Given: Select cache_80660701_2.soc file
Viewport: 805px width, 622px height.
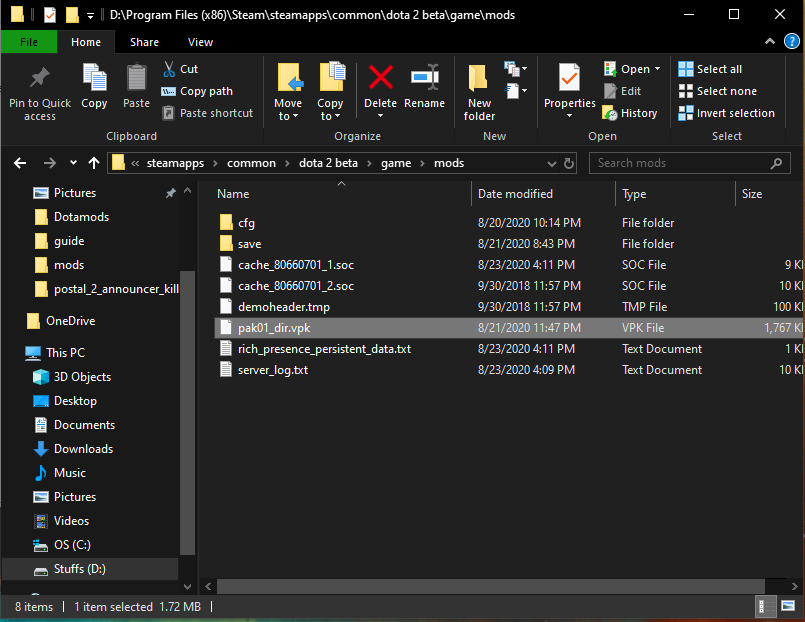Looking at the screenshot, I should tap(508, 286).
